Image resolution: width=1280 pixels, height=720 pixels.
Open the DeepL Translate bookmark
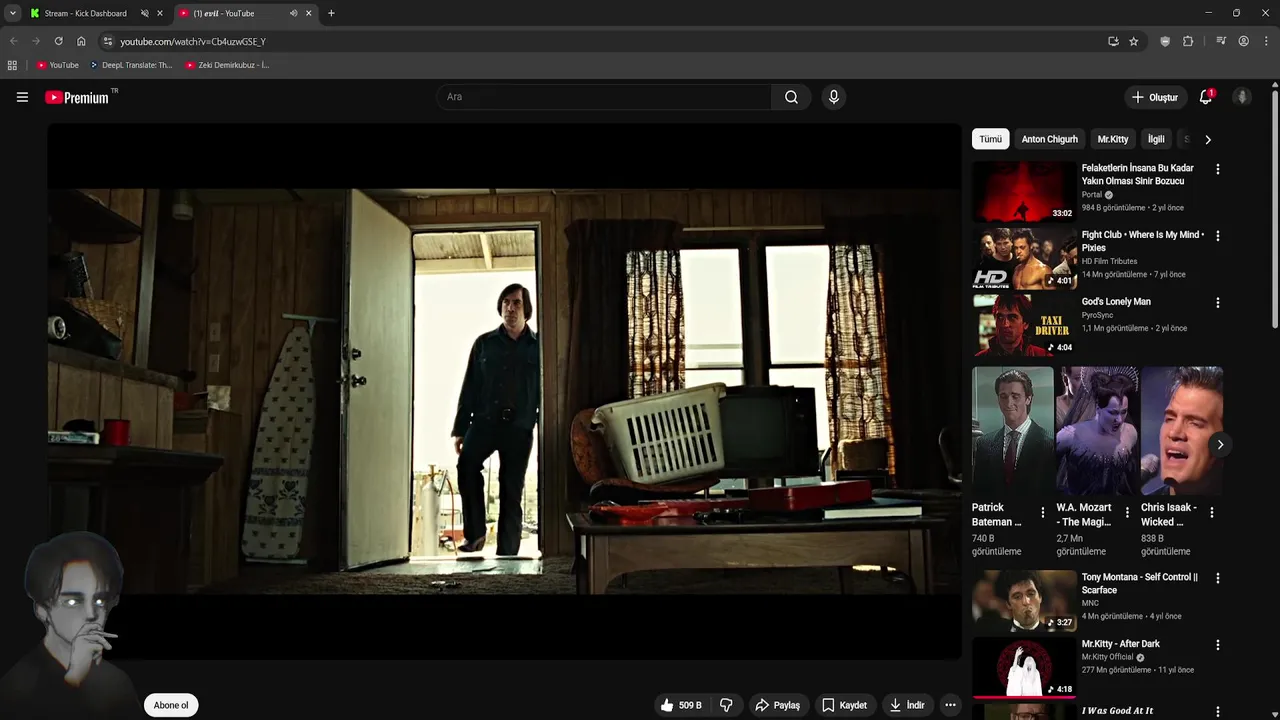pyautogui.click(x=131, y=65)
